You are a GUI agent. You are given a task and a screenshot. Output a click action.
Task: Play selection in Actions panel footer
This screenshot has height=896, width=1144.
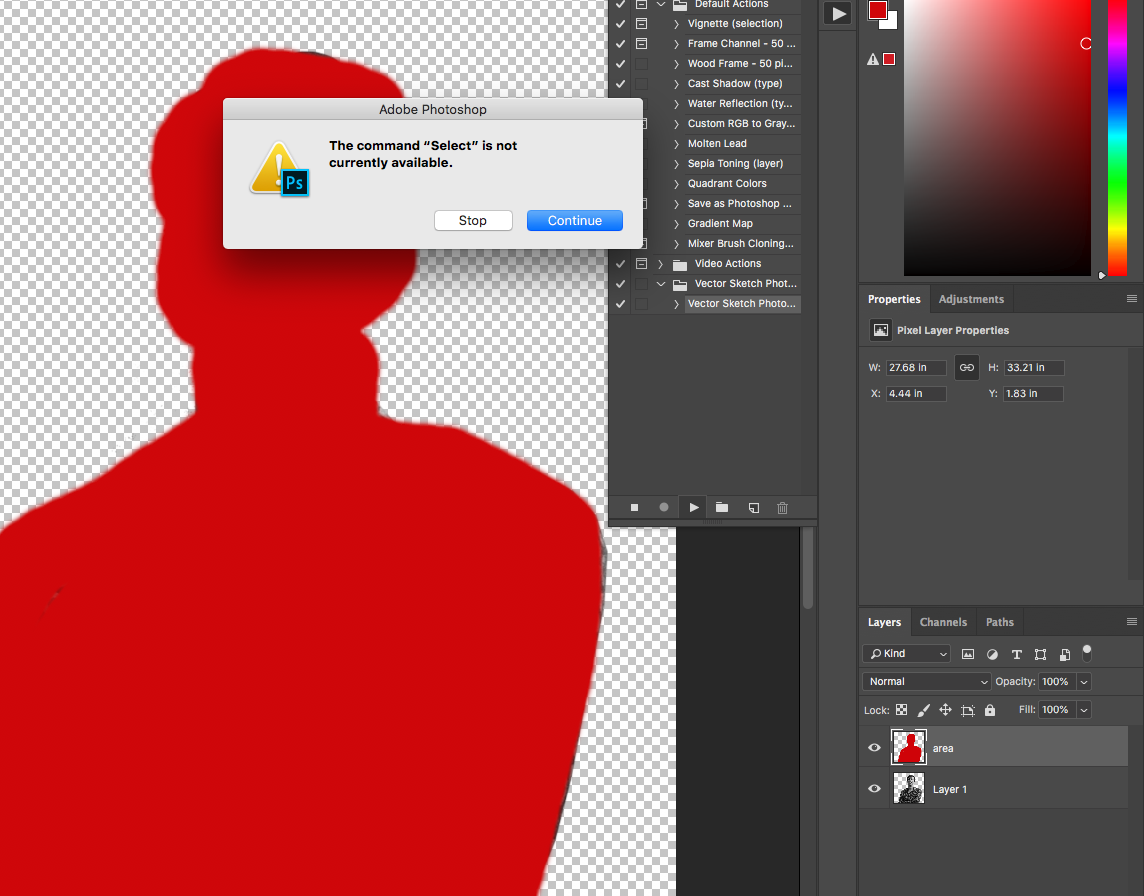(693, 507)
